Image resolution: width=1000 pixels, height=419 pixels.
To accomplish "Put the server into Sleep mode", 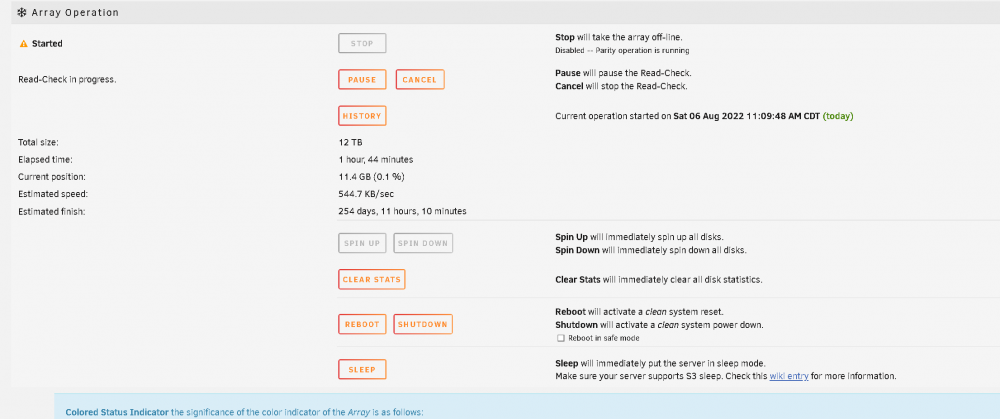I will [x=362, y=369].
